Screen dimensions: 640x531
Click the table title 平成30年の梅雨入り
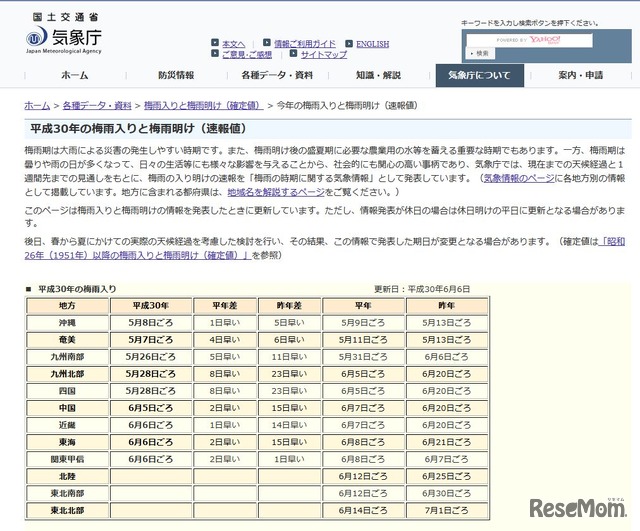pyautogui.click(x=77, y=289)
